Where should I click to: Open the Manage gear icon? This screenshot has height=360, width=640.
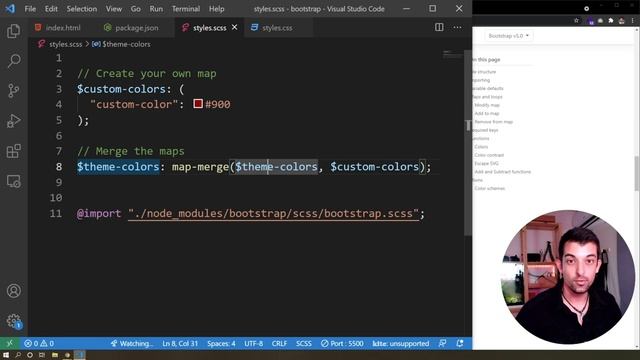(13, 321)
